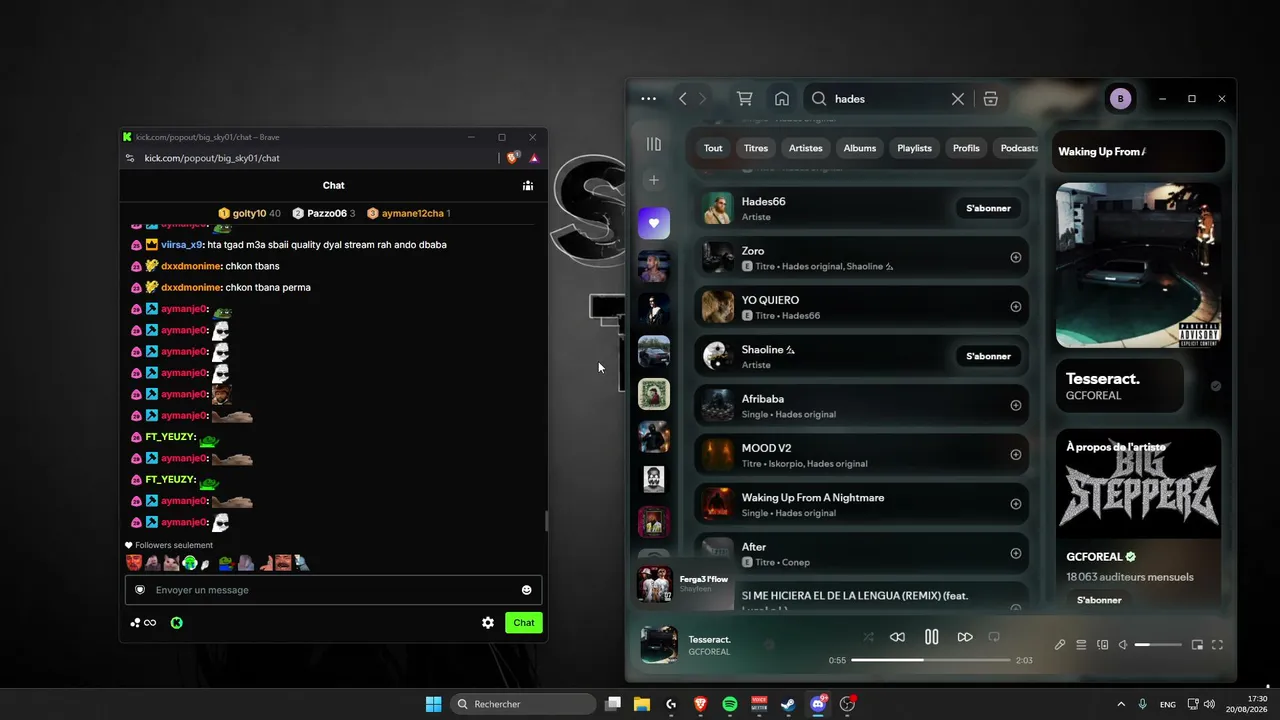
Task: Open the mini player view
Action: tap(1197, 645)
